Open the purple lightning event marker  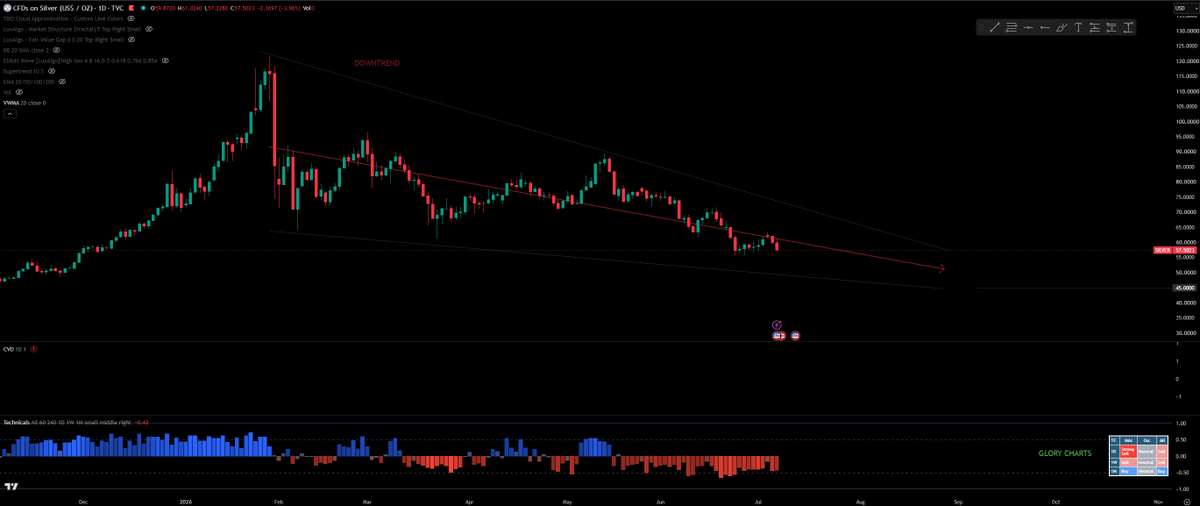(x=777, y=325)
